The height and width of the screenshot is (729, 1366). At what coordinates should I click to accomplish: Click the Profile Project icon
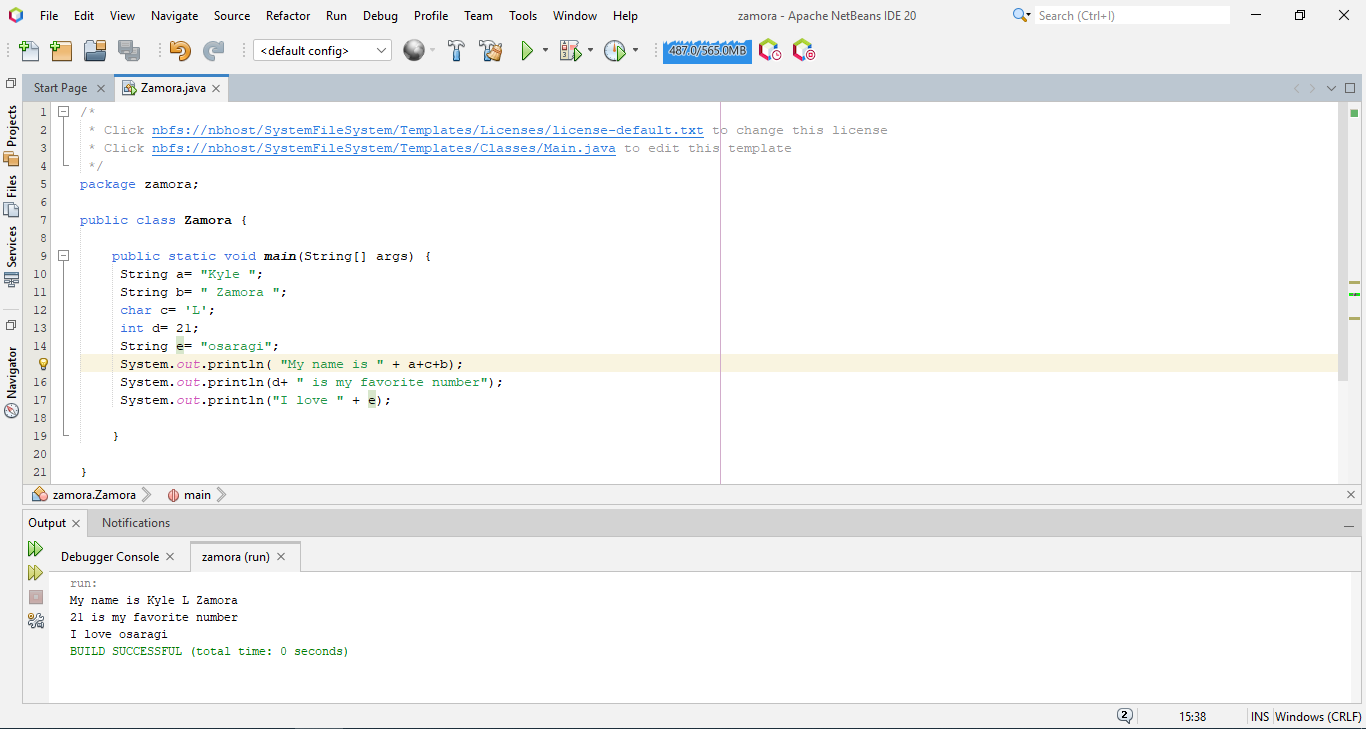click(x=614, y=51)
